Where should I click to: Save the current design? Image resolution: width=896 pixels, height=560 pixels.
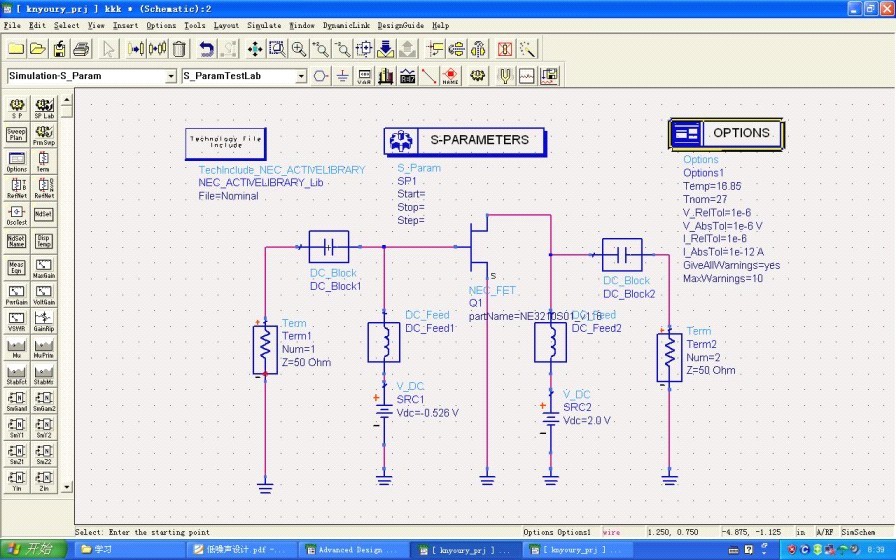[x=59, y=49]
